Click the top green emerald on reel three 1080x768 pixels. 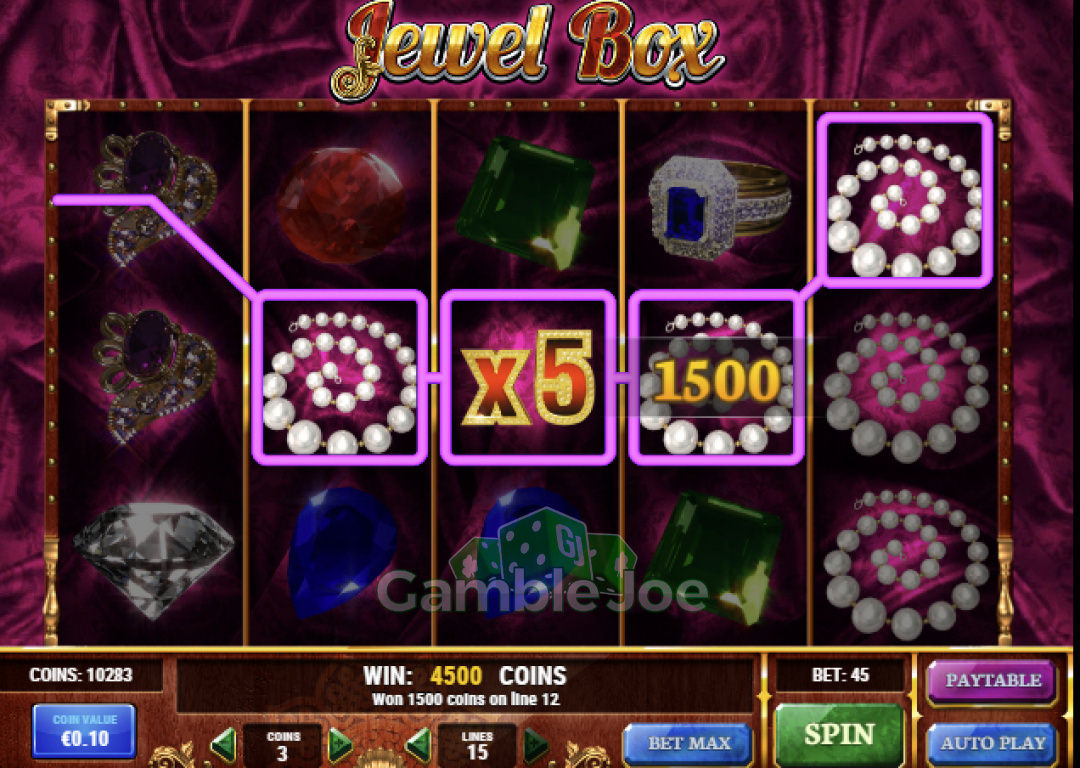(x=526, y=201)
